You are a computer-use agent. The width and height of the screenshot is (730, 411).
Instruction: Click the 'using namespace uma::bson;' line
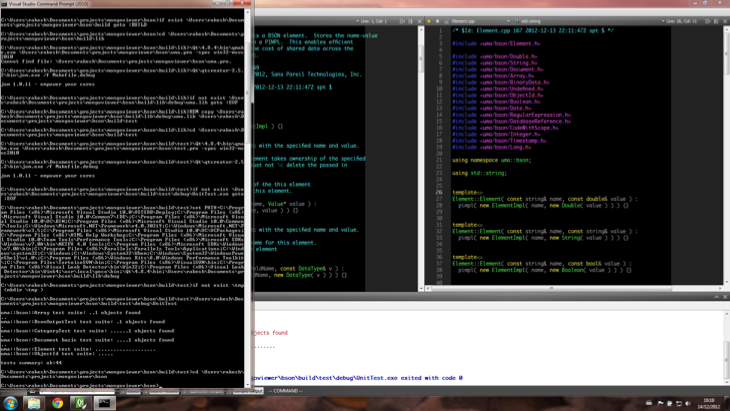pos(491,160)
